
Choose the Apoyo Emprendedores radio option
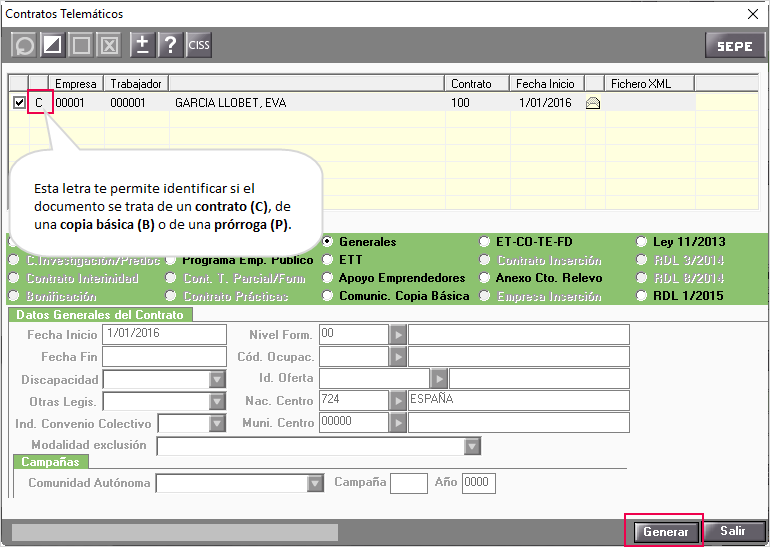pos(328,278)
